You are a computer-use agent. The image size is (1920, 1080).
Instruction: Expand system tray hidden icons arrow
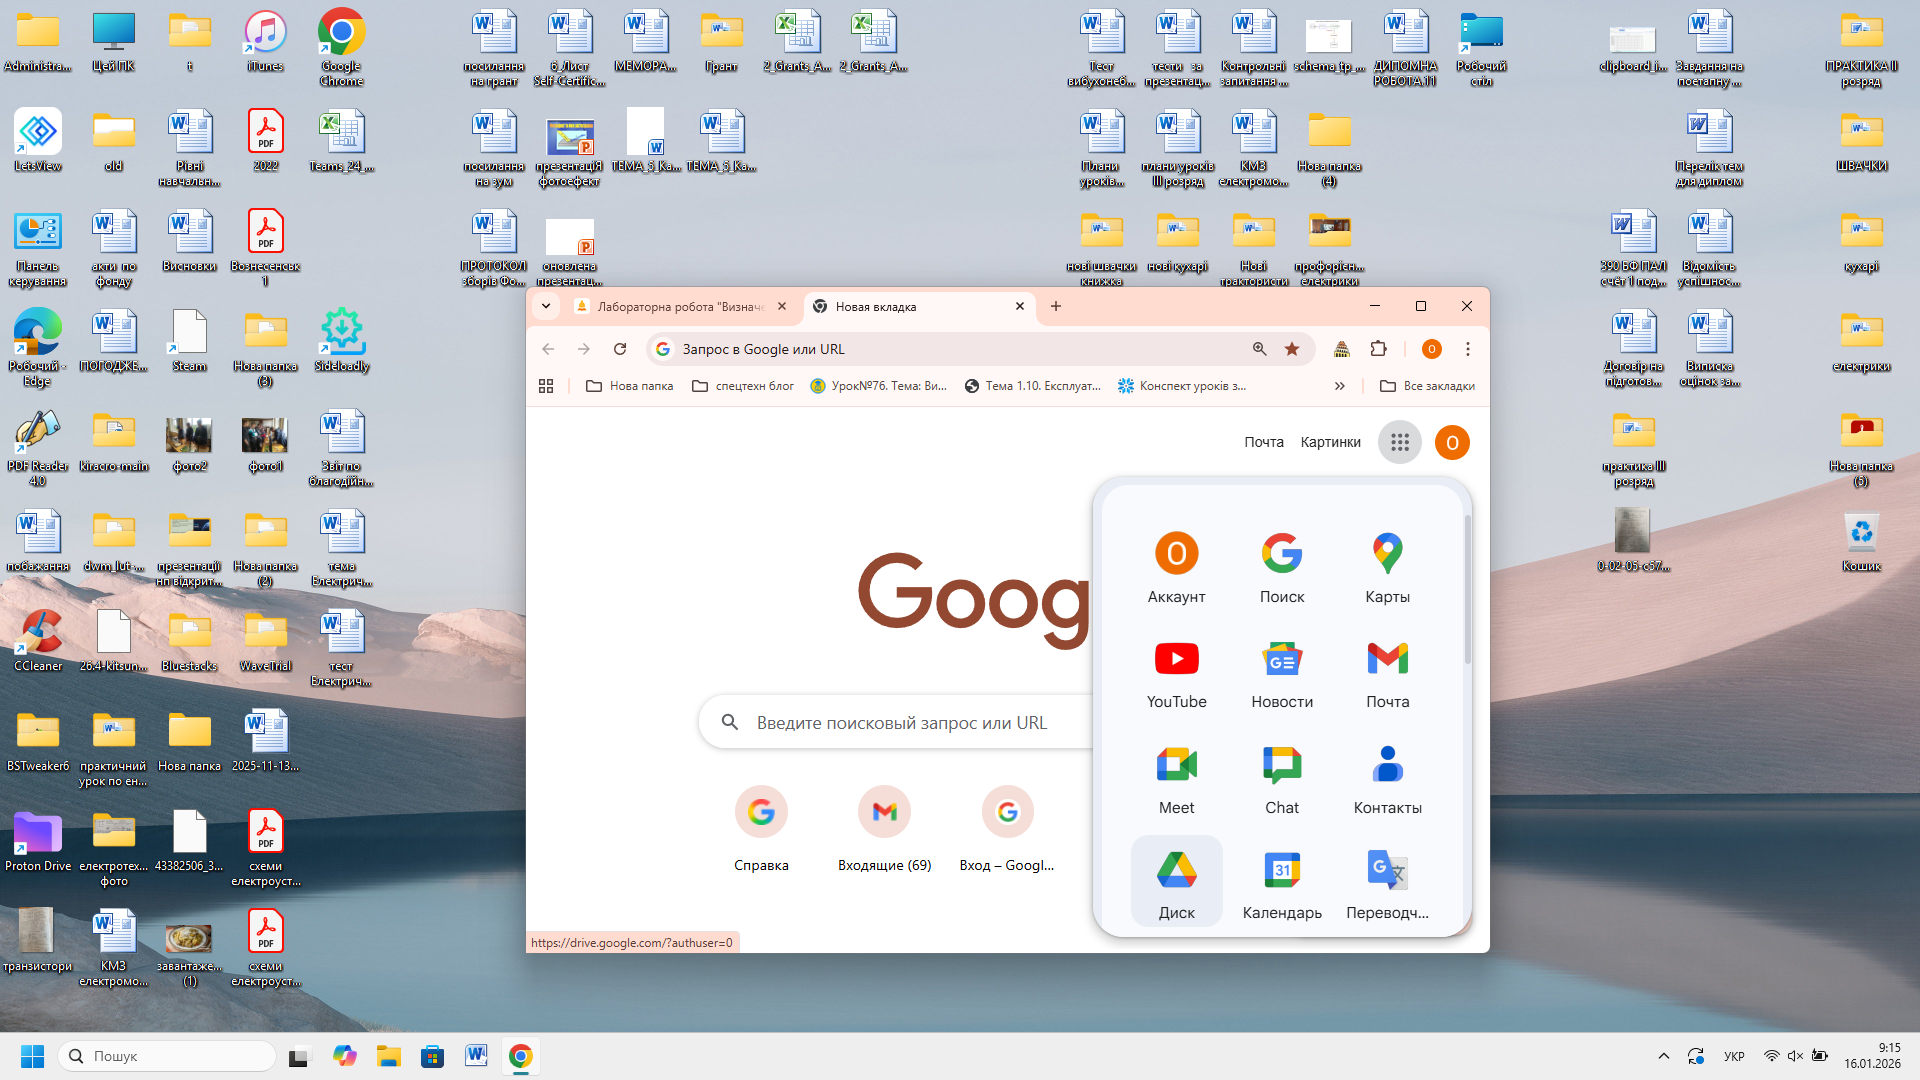pyautogui.click(x=1663, y=1056)
